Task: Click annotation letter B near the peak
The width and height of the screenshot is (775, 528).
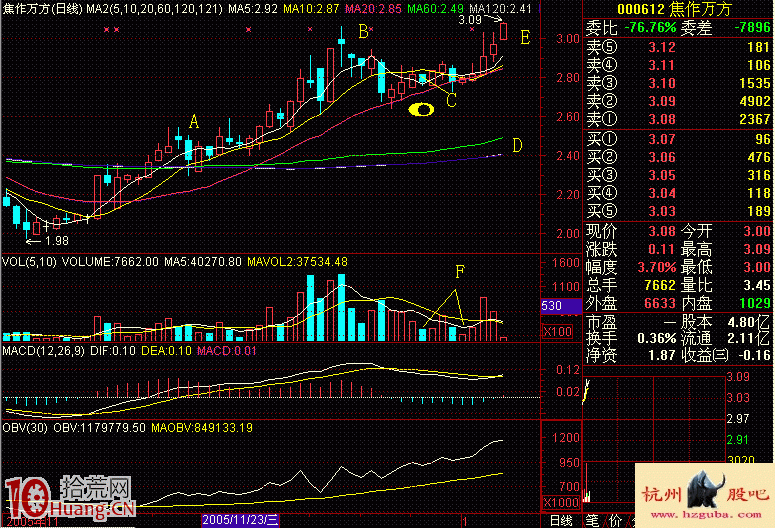Action: coord(363,32)
